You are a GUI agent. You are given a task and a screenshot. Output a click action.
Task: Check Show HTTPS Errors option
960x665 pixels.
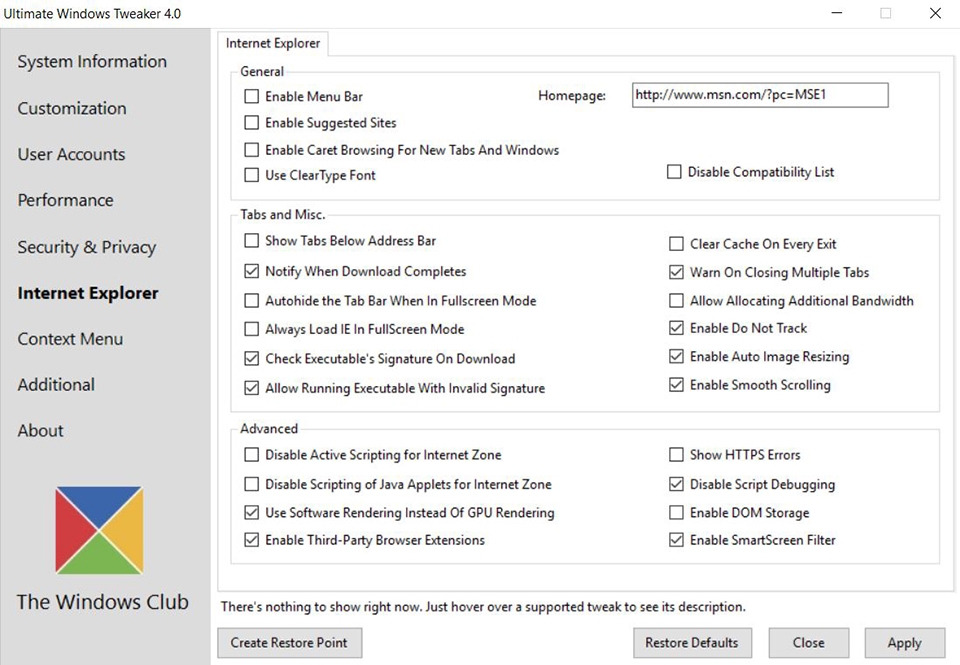tap(676, 455)
